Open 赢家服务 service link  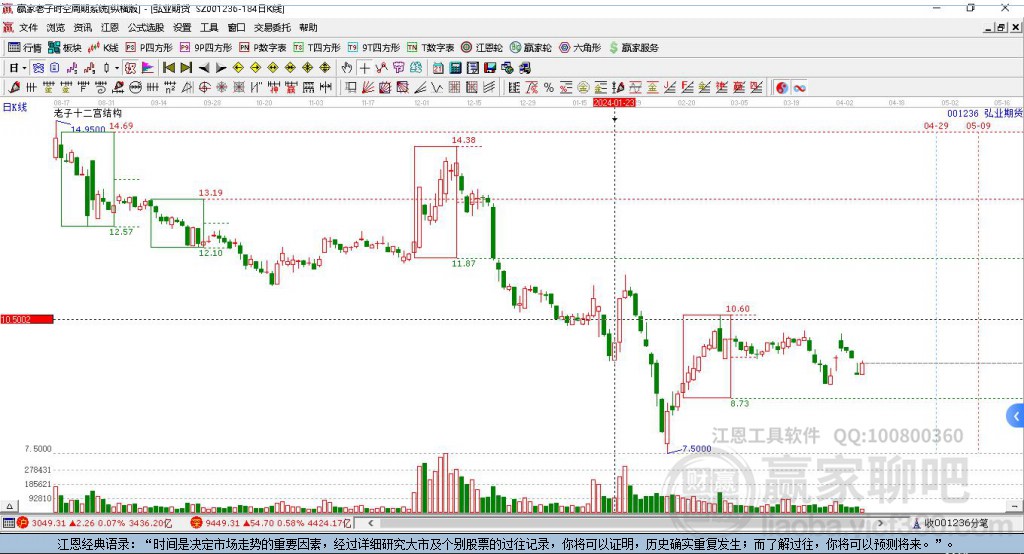(x=633, y=48)
